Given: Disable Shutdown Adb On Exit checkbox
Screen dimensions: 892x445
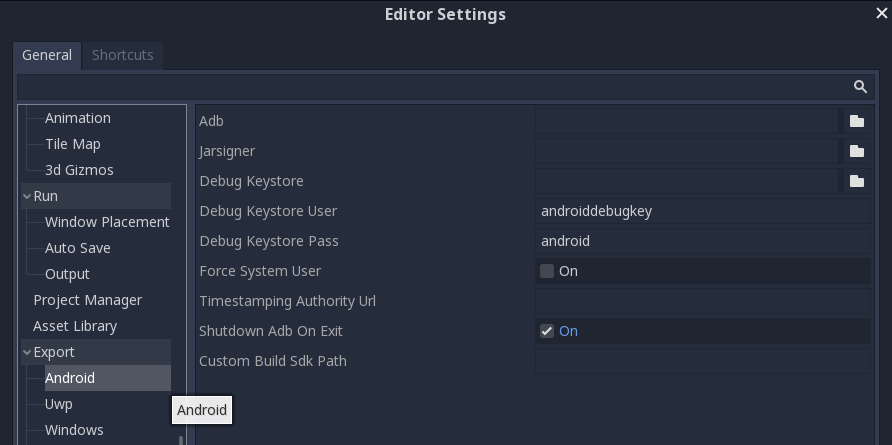Looking at the screenshot, I should pyautogui.click(x=547, y=331).
